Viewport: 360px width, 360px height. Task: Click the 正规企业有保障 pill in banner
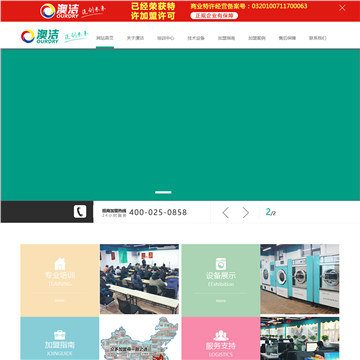pos(214,16)
